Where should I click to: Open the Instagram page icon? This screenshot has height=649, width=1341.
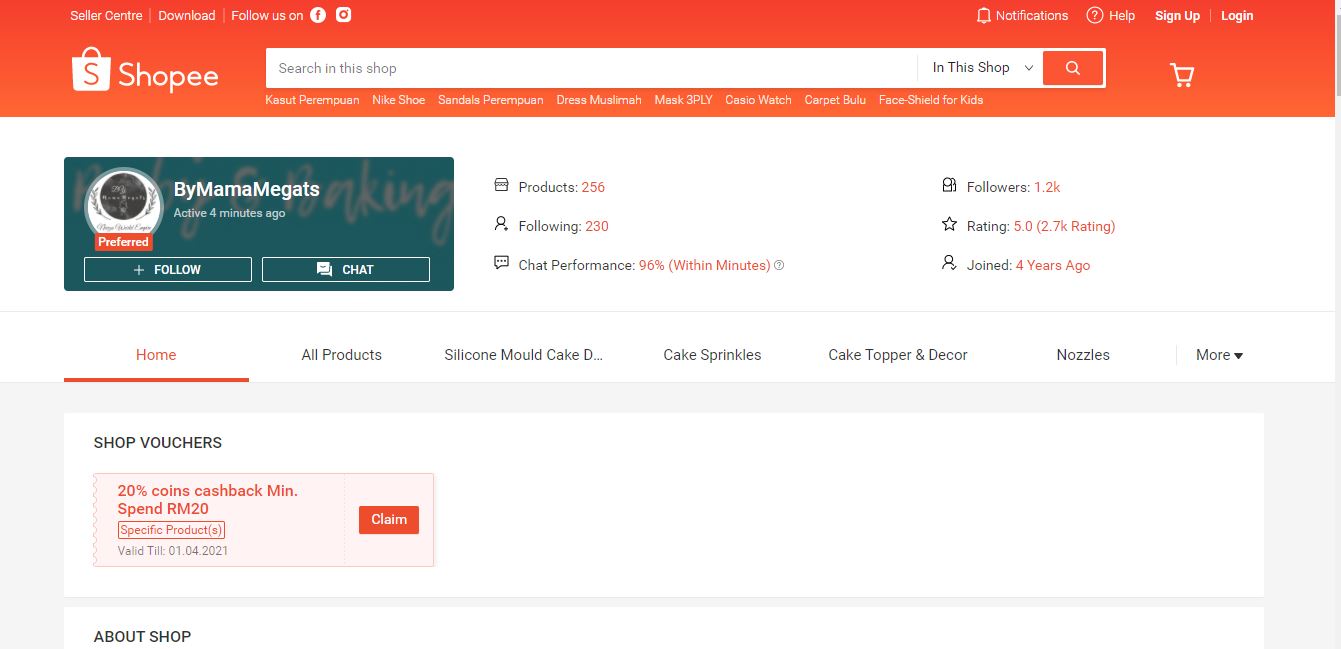coord(343,15)
